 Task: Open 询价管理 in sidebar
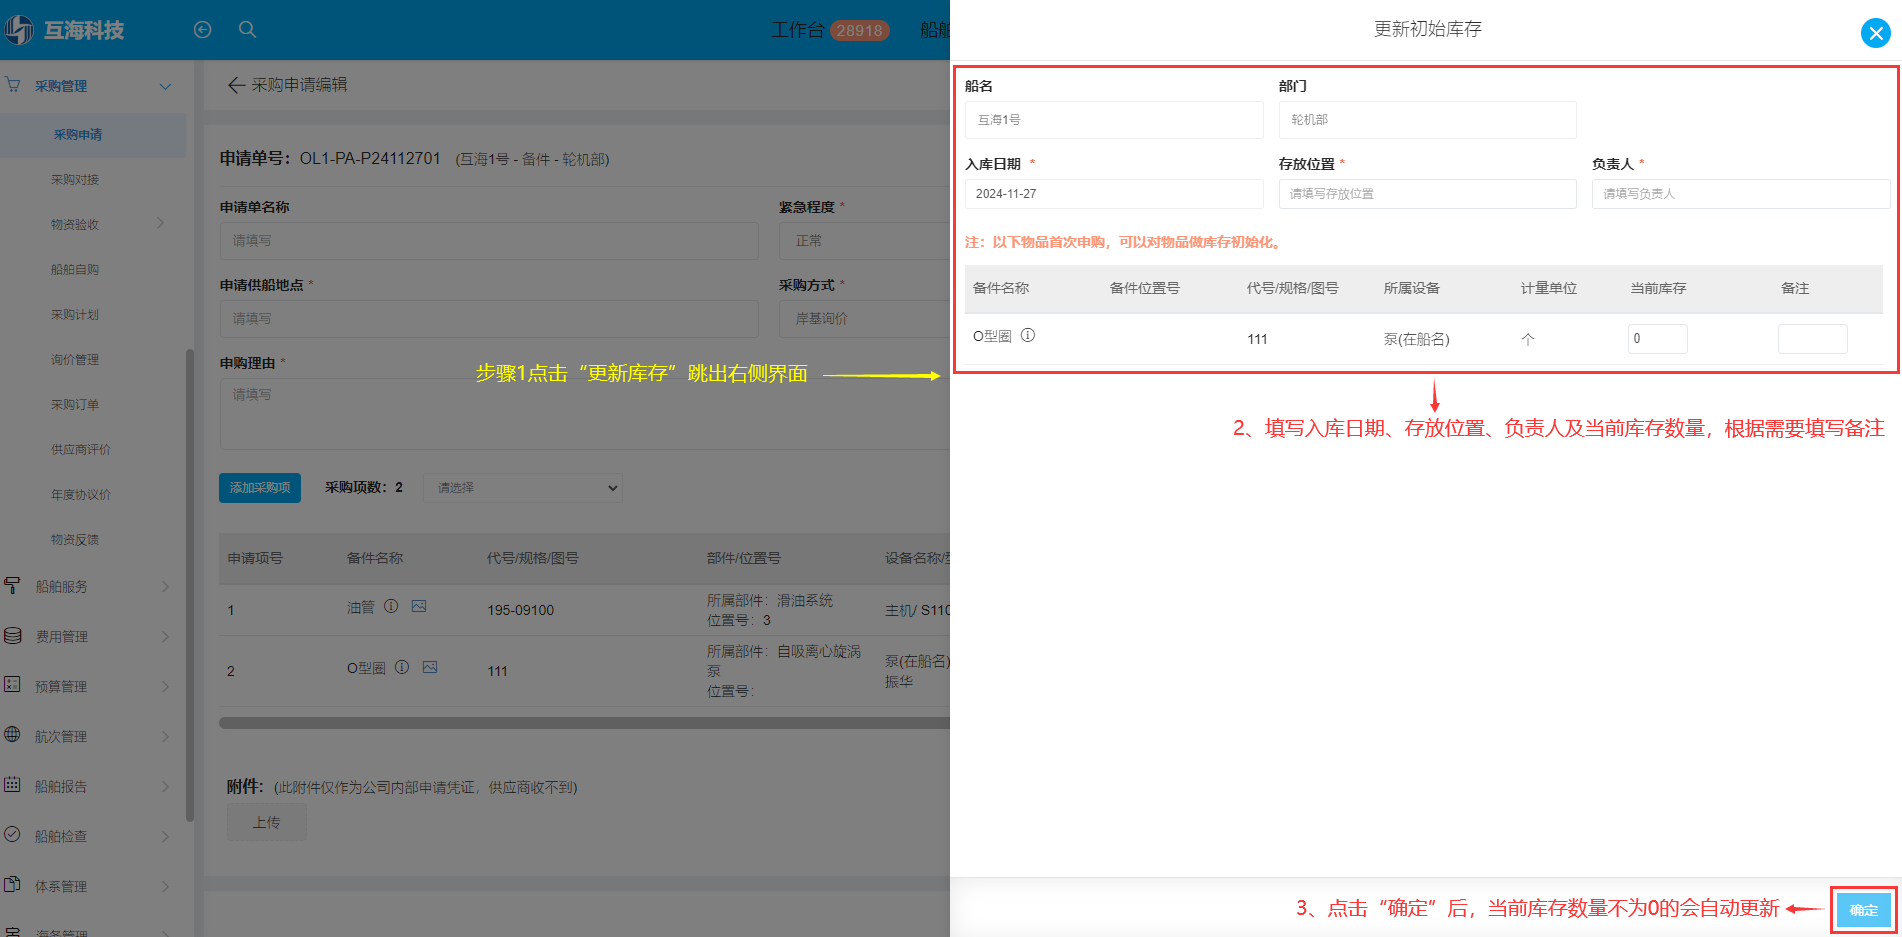point(75,359)
